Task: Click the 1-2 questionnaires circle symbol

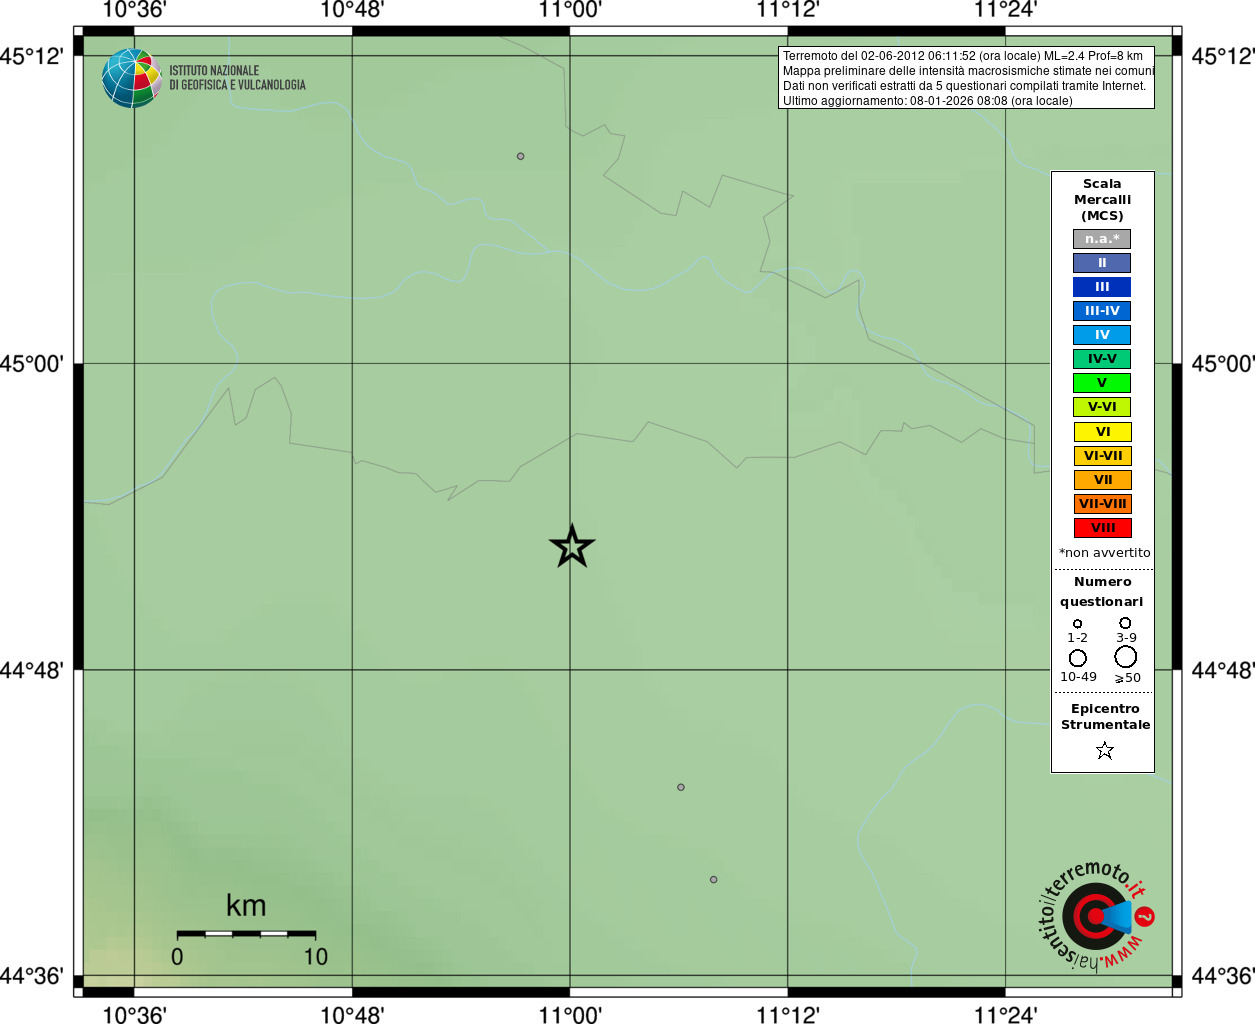Action: (x=1077, y=623)
